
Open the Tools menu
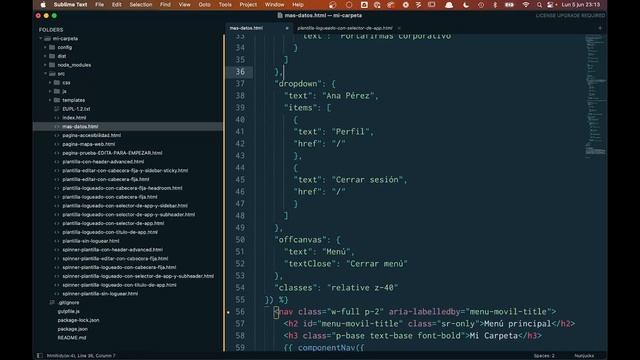225,5
